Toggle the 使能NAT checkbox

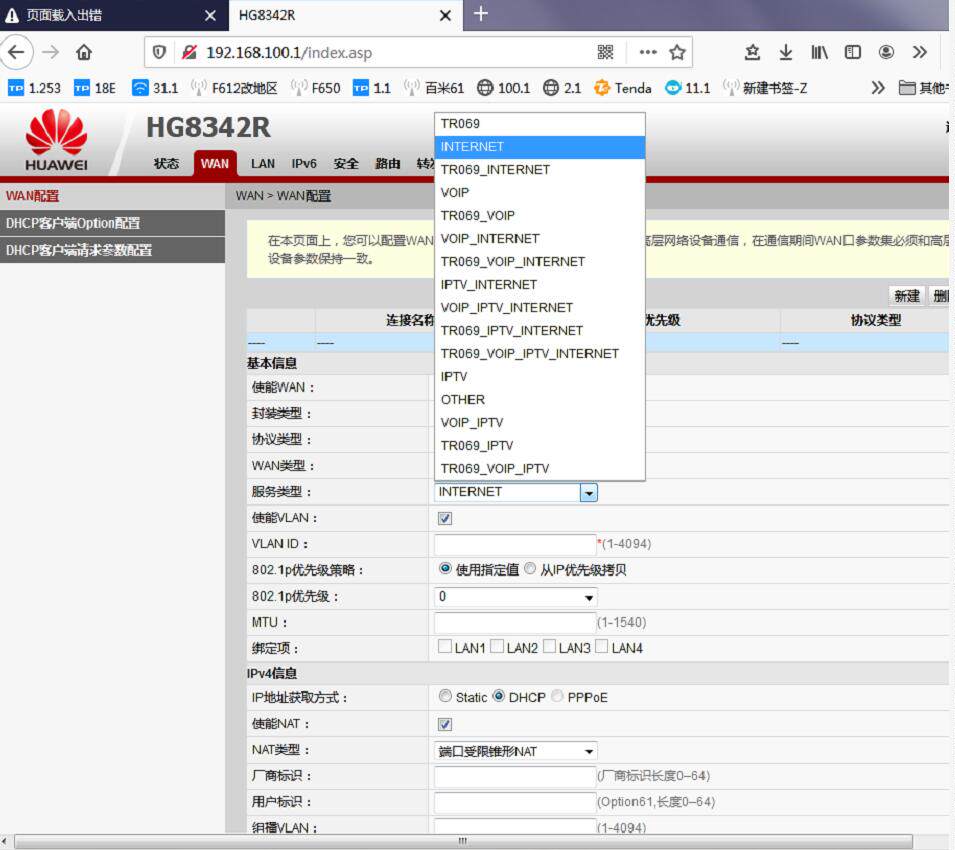tap(445, 724)
